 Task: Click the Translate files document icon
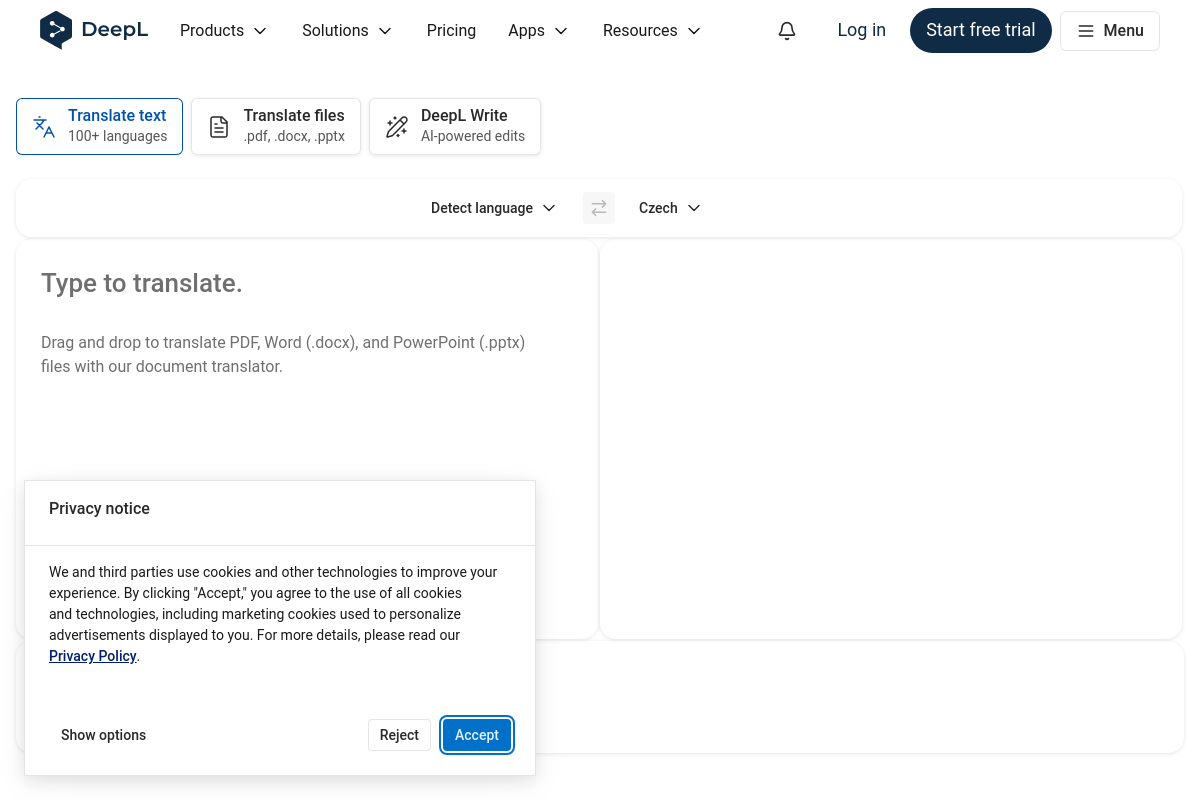pos(219,127)
